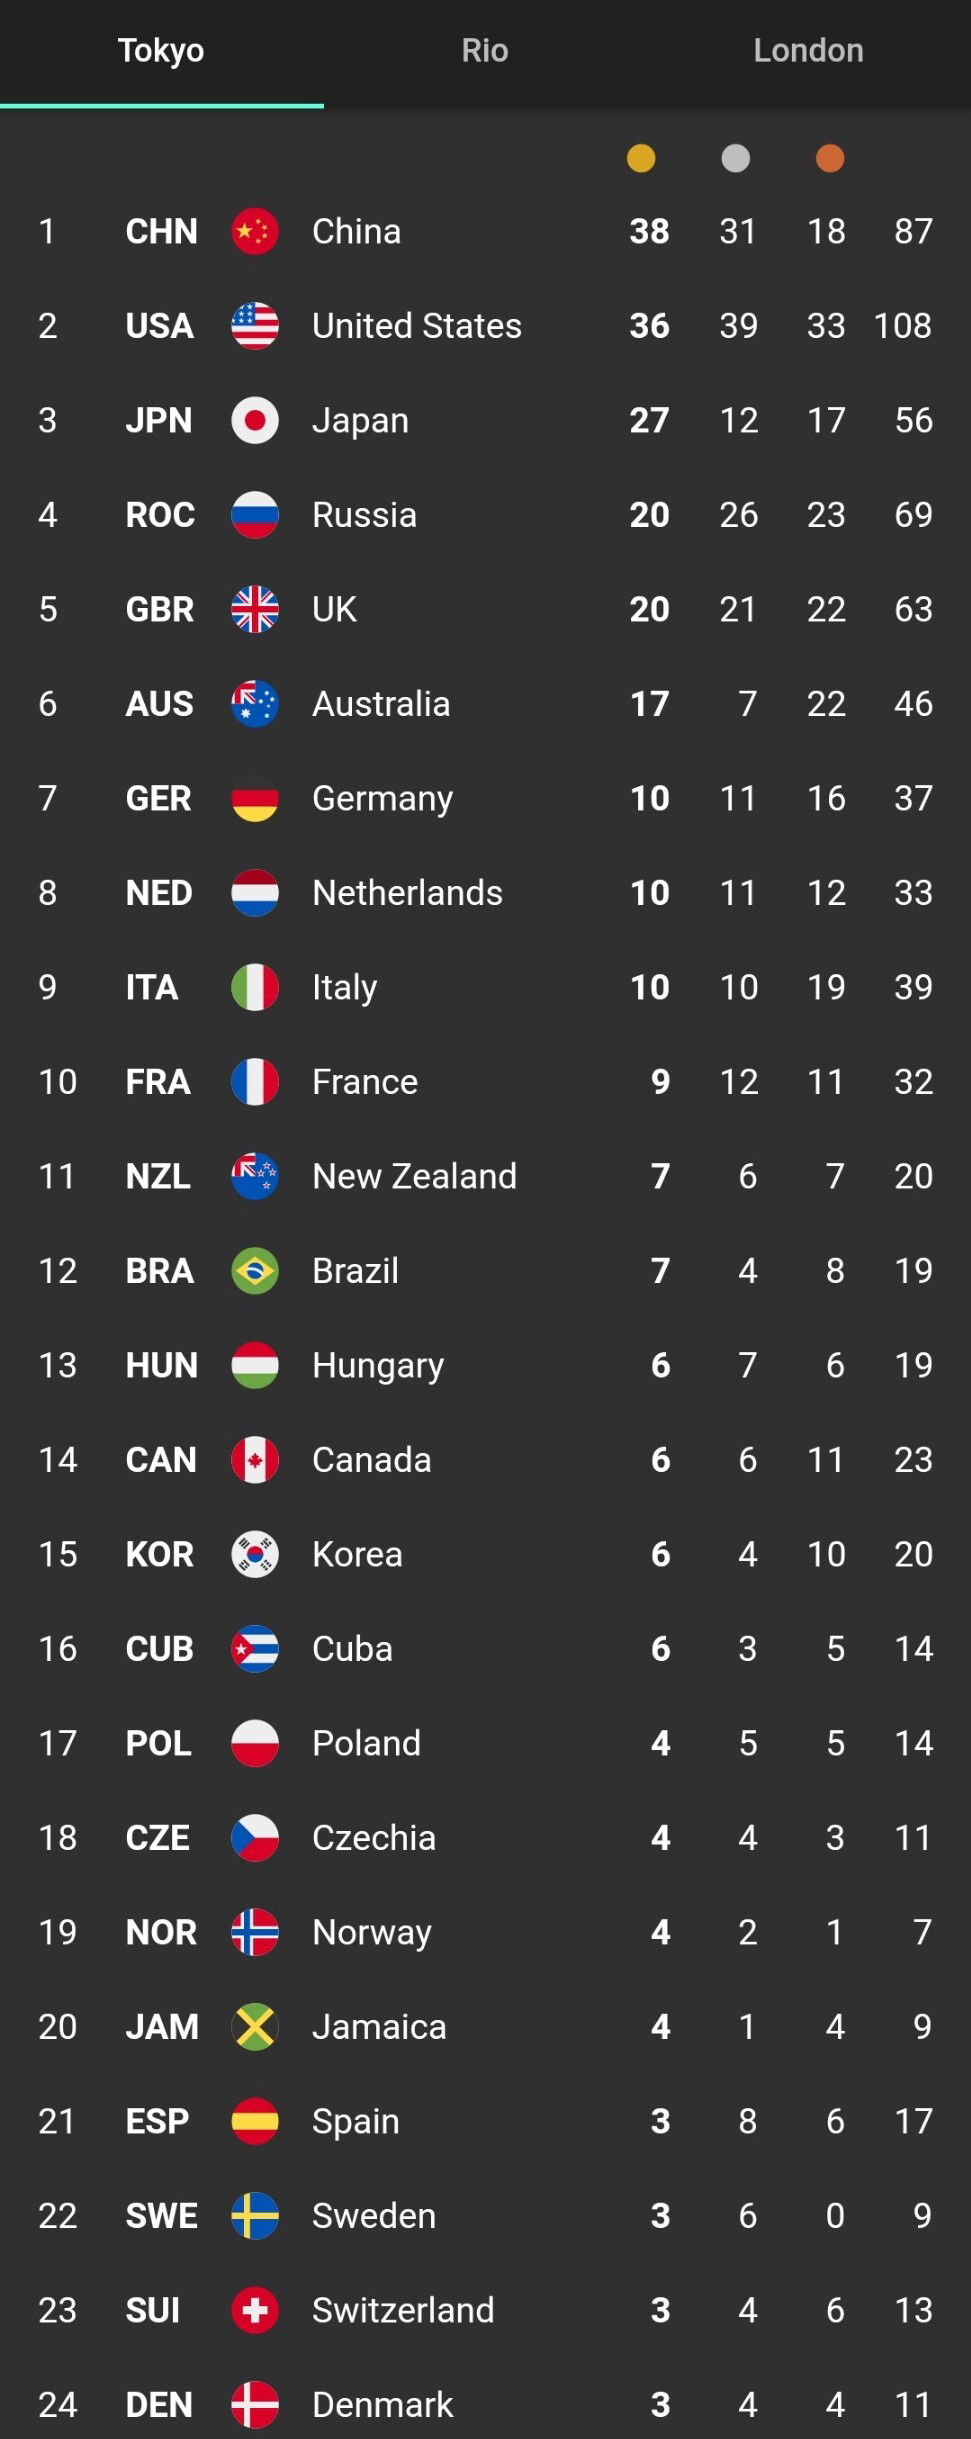Switch to the Rio tab
The height and width of the screenshot is (2439, 971).
[x=485, y=51]
